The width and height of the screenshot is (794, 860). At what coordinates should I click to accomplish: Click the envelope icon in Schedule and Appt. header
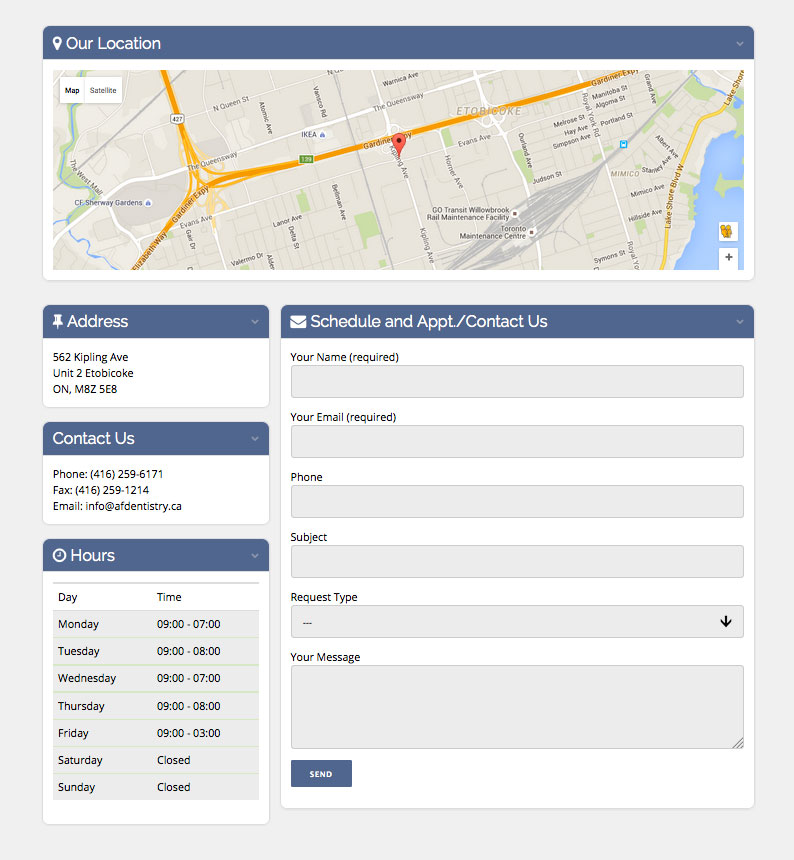(298, 321)
